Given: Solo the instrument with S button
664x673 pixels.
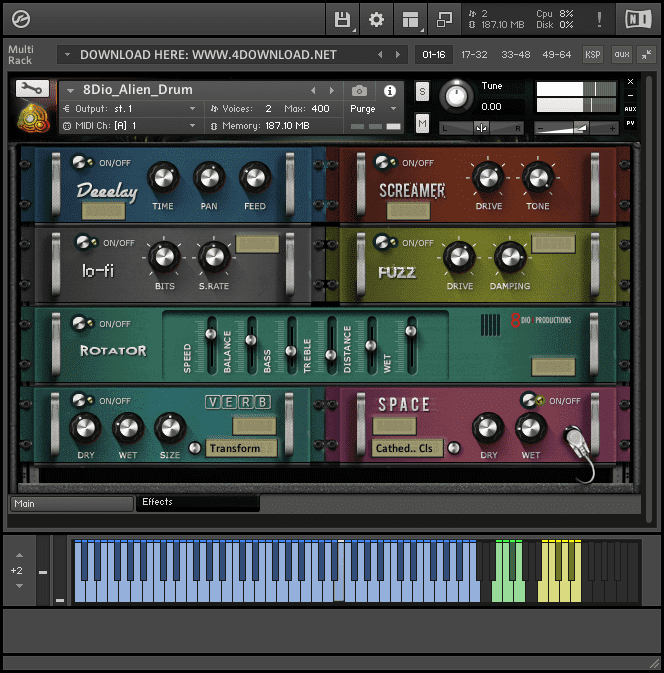Looking at the screenshot, I should [422, 91].
